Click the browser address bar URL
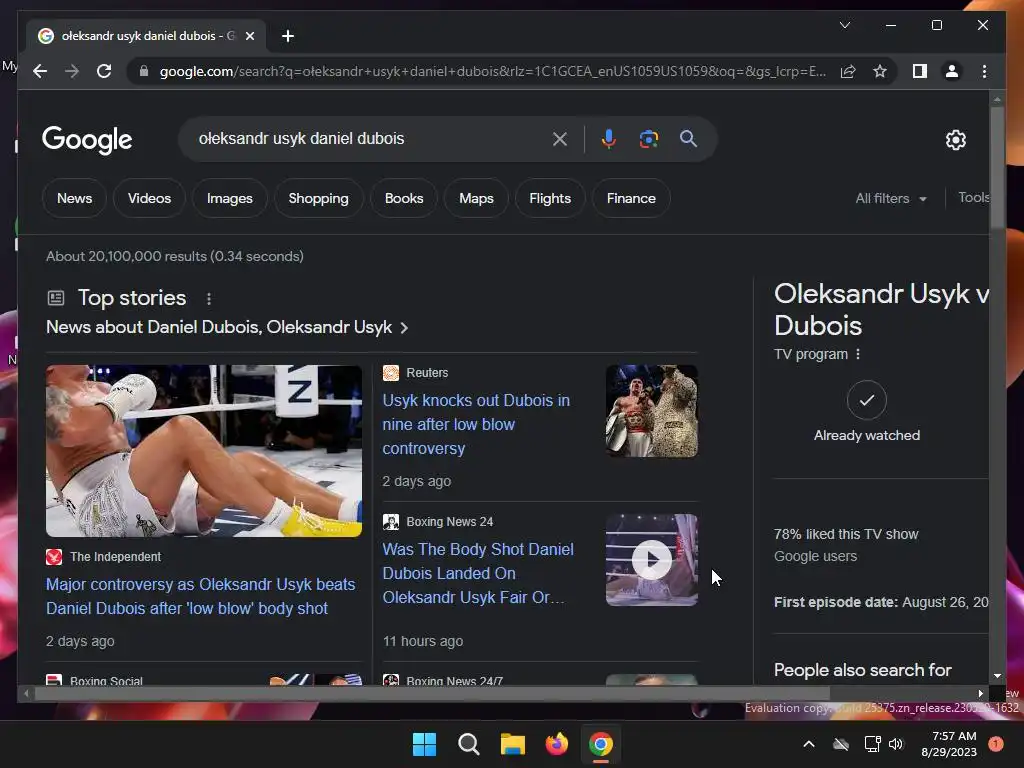Image resolution: width=1024 pixels, height=768 pixels. (492, 71)
